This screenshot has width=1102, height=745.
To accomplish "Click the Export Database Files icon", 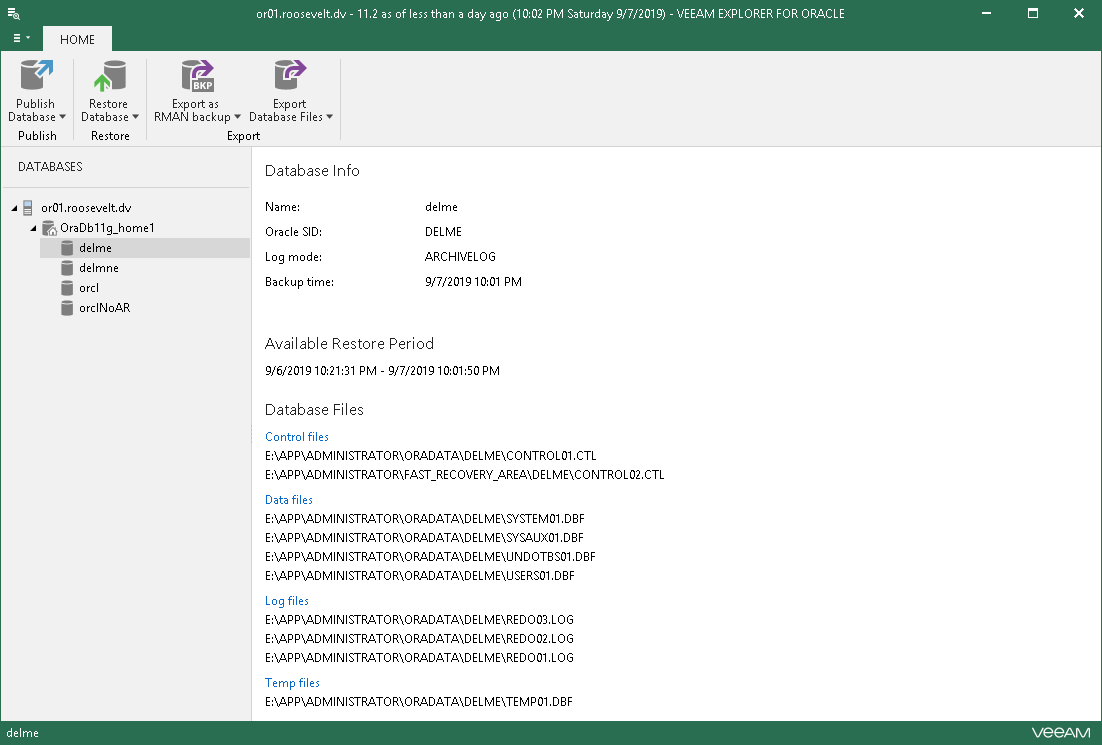I will click(290, 75).
